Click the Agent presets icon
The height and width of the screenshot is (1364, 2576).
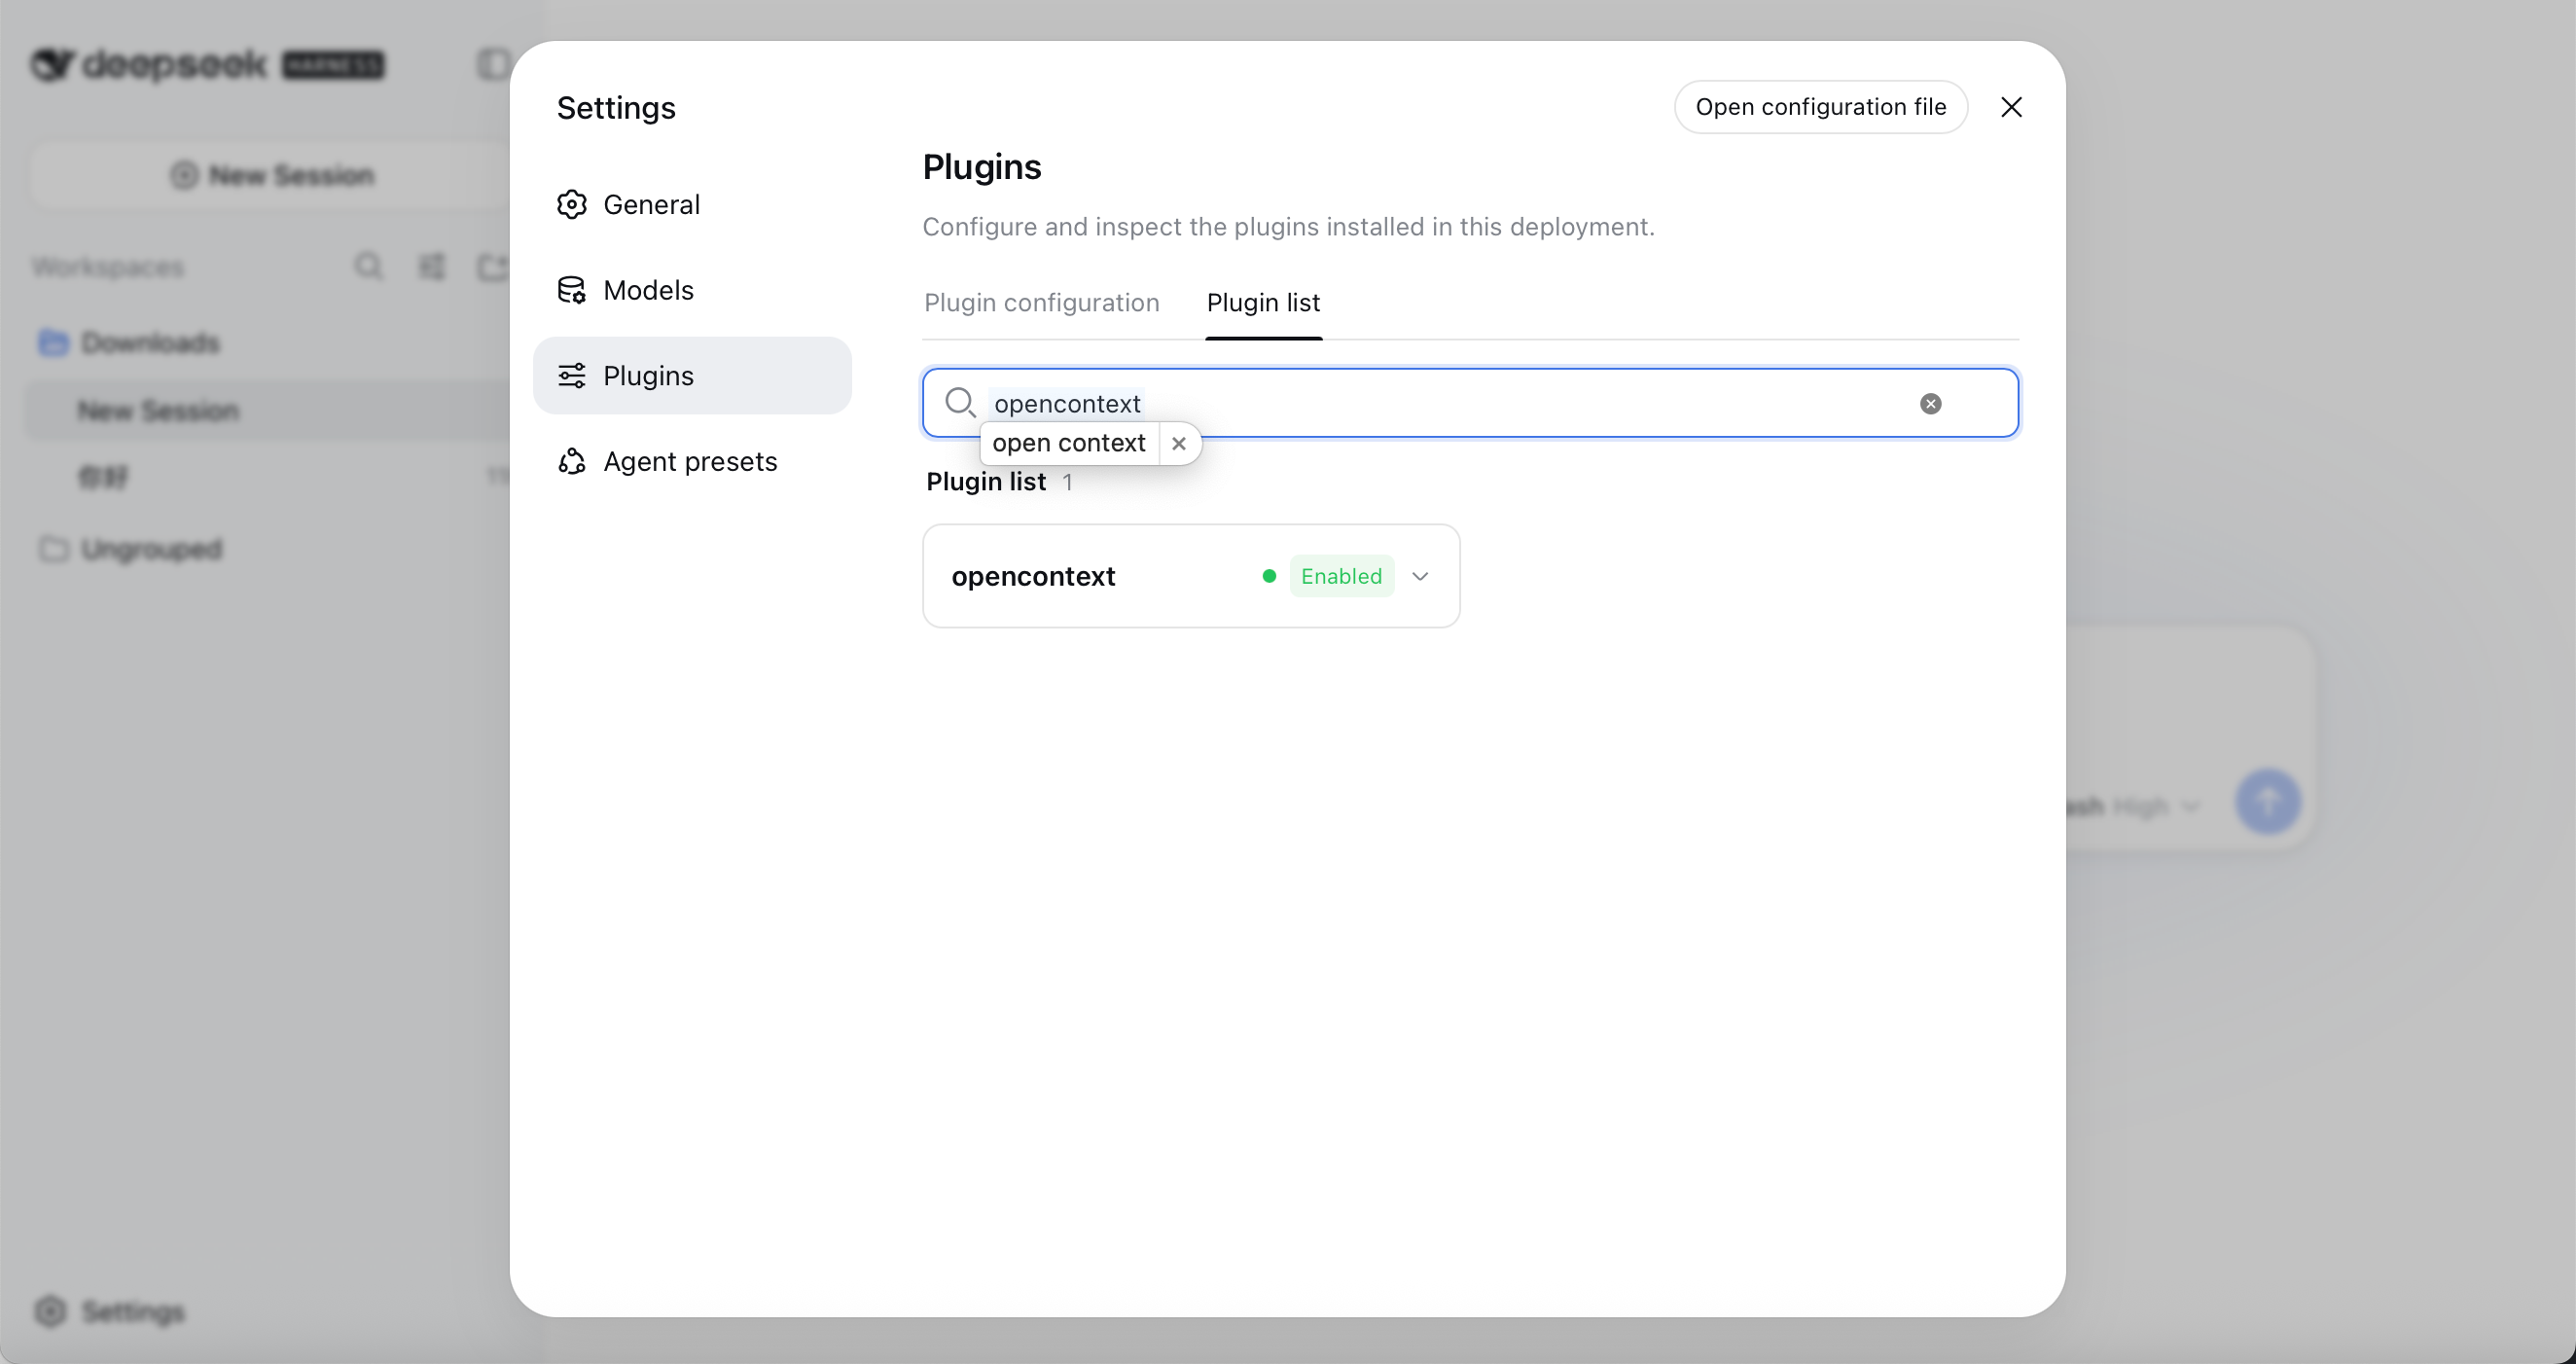point(571,461)
